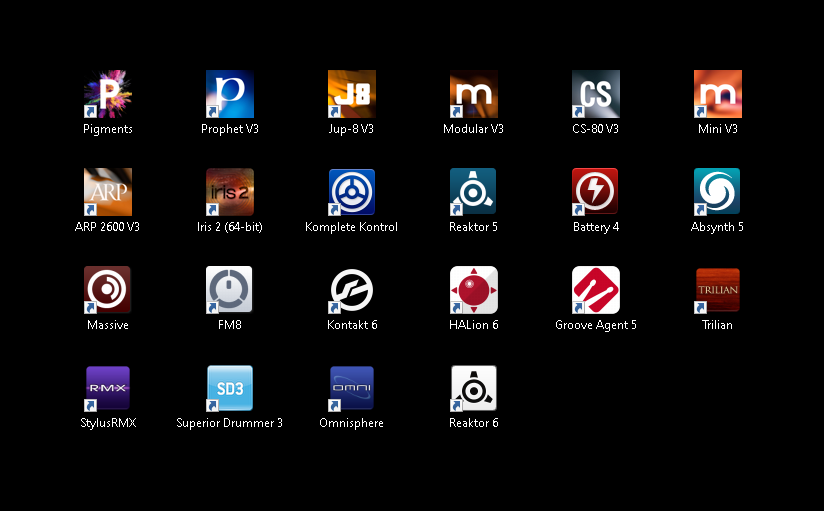824x511 pixels.
Task: Select the CS-80 V3 icon
Action: (x=595, y=94)
